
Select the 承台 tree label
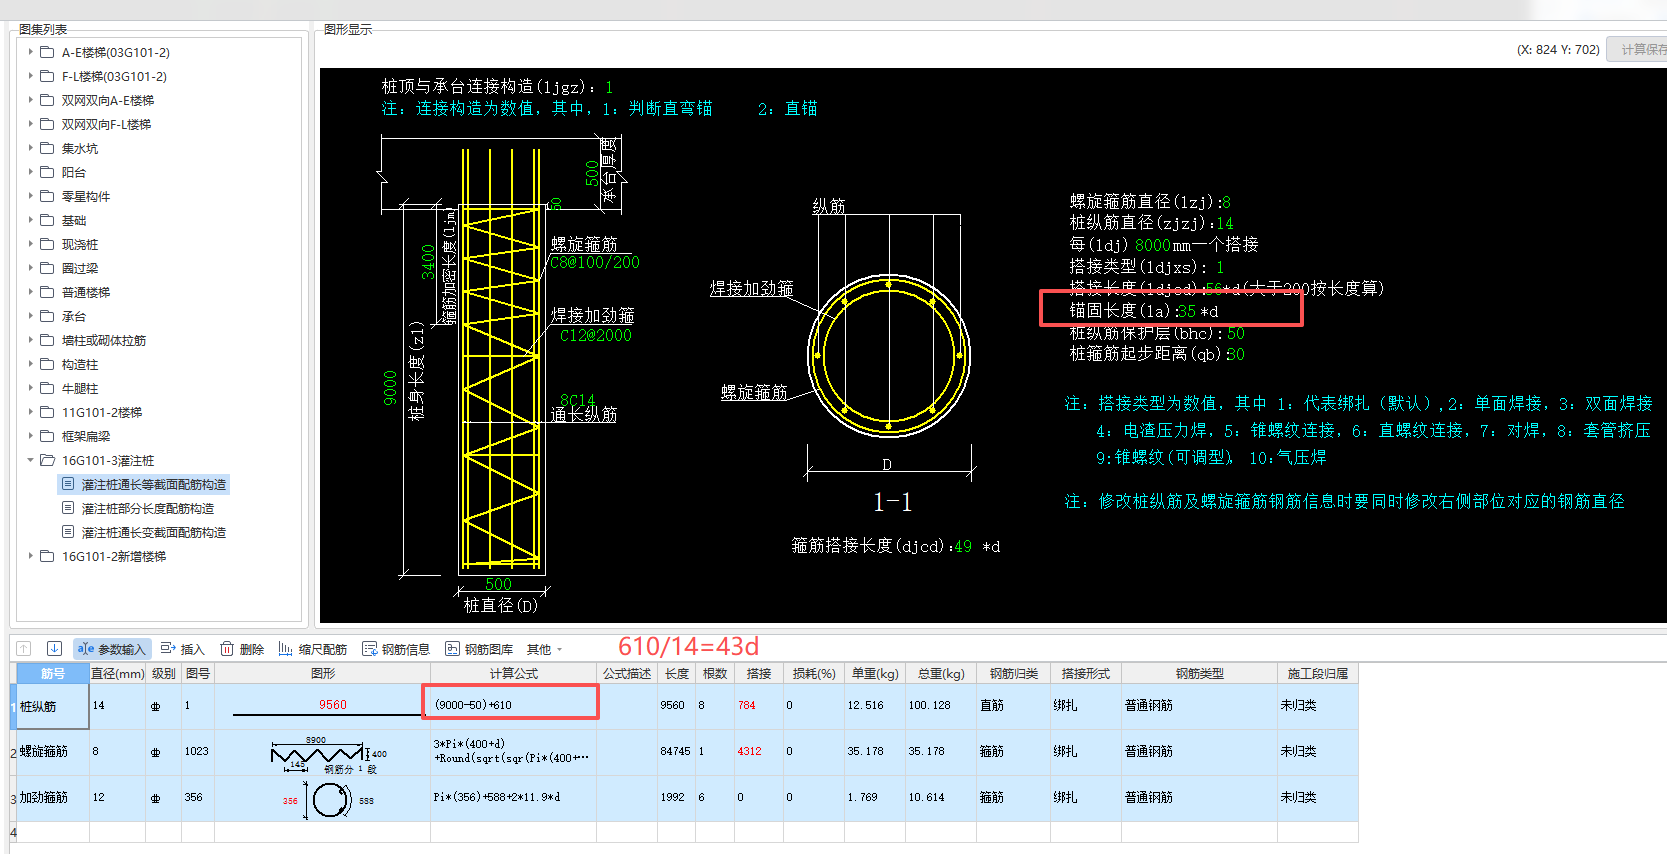tap(74, 316)
